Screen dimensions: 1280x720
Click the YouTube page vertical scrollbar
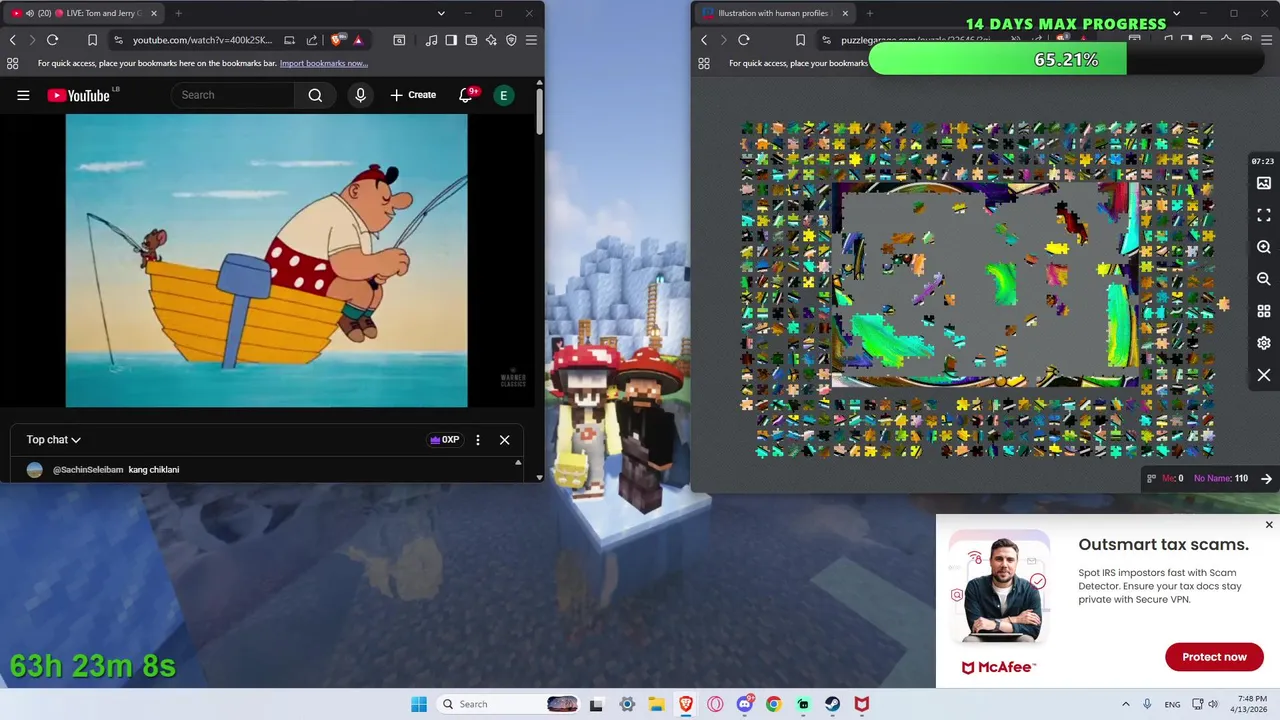point(540,110)
